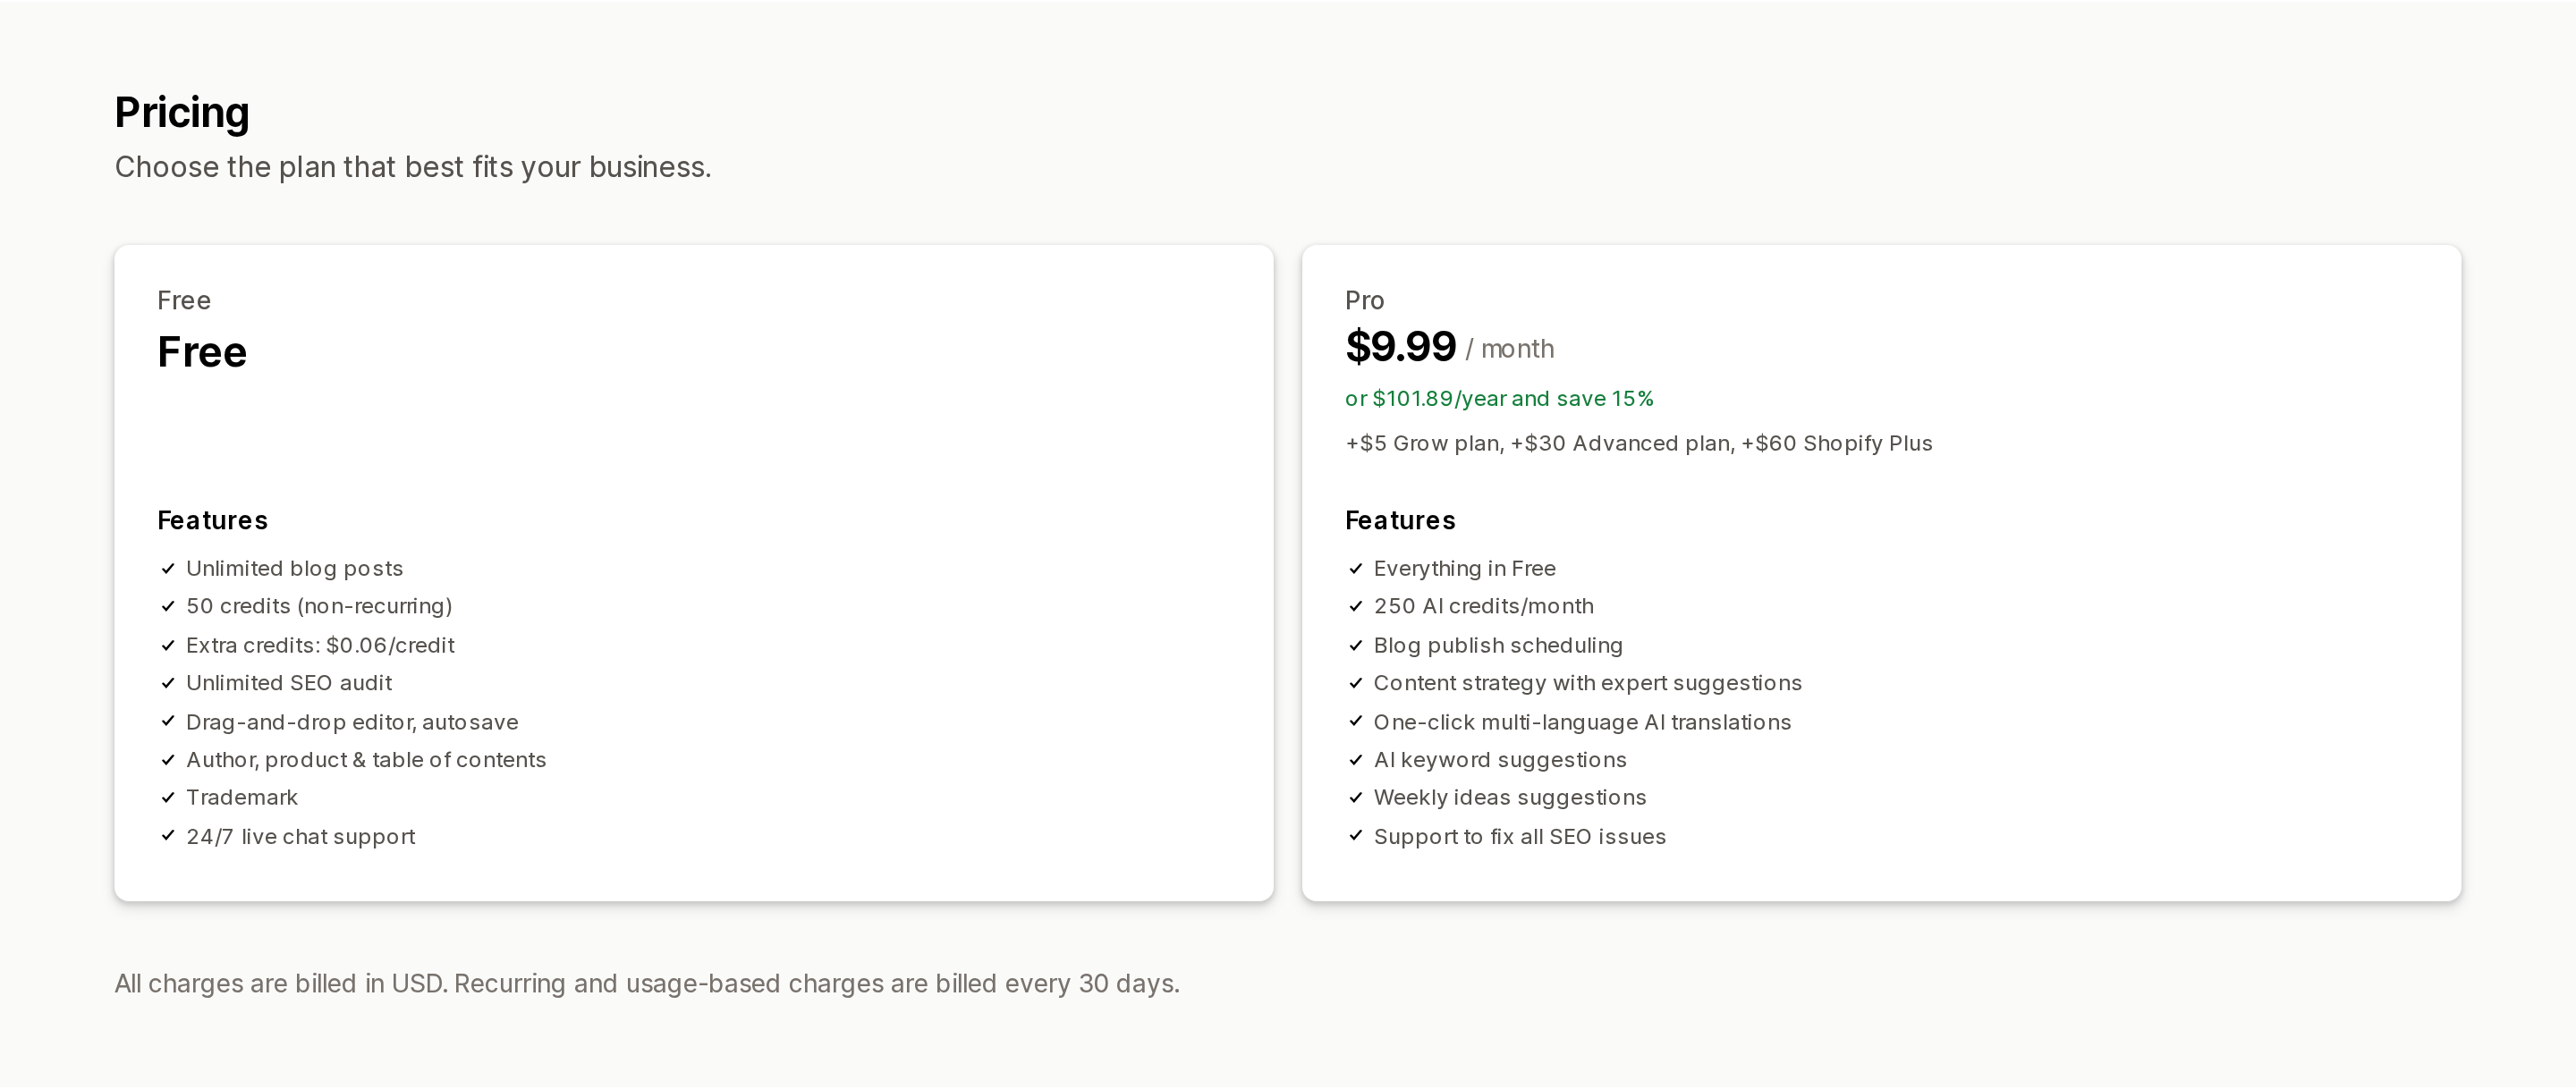Click the green $101.89/year save 15% text
Viewport: 2576px width, 1089px height.
tap(1499, 399)
